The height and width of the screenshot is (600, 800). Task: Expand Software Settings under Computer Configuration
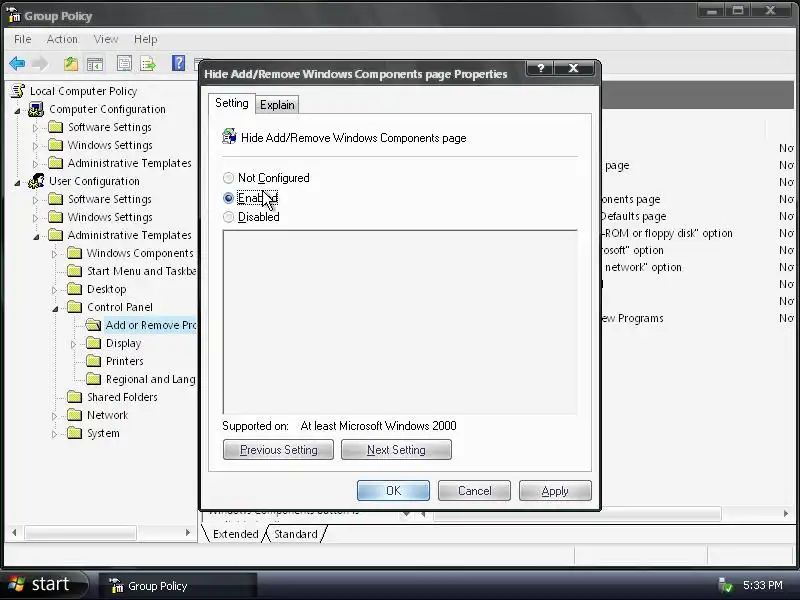[35, 128]
